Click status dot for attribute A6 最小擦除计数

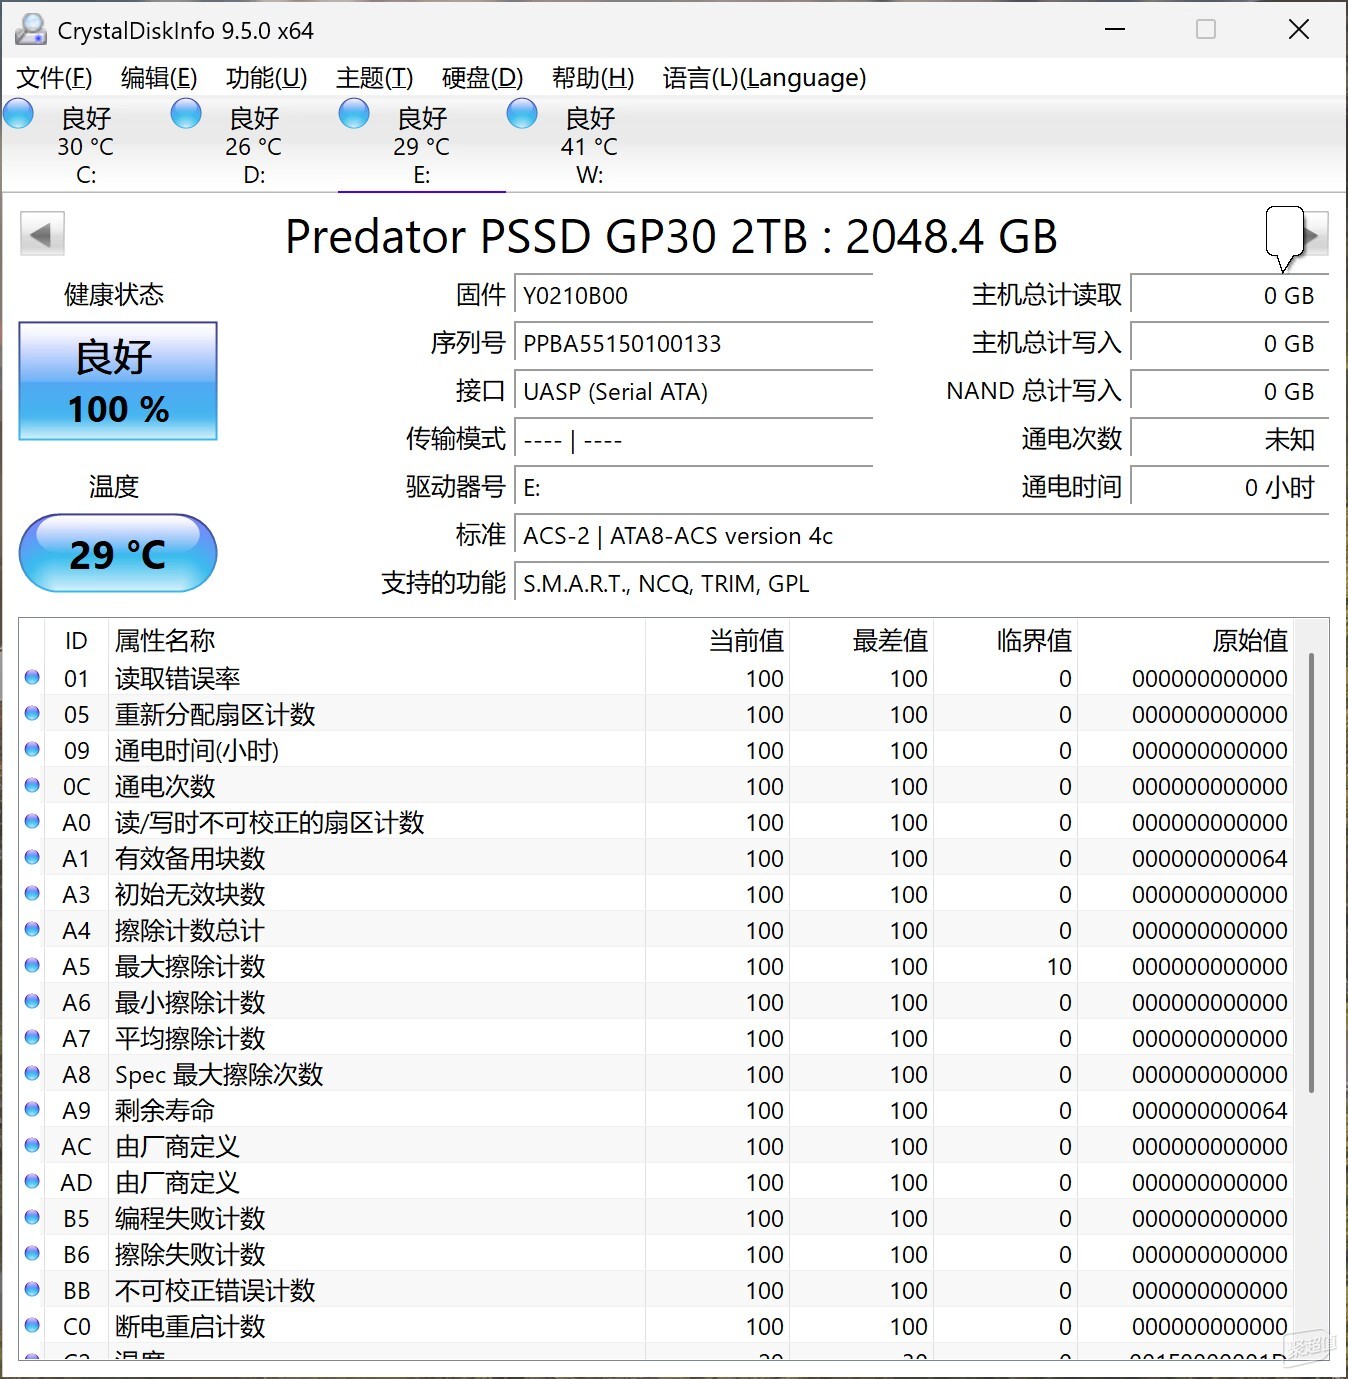point(32,1002)
